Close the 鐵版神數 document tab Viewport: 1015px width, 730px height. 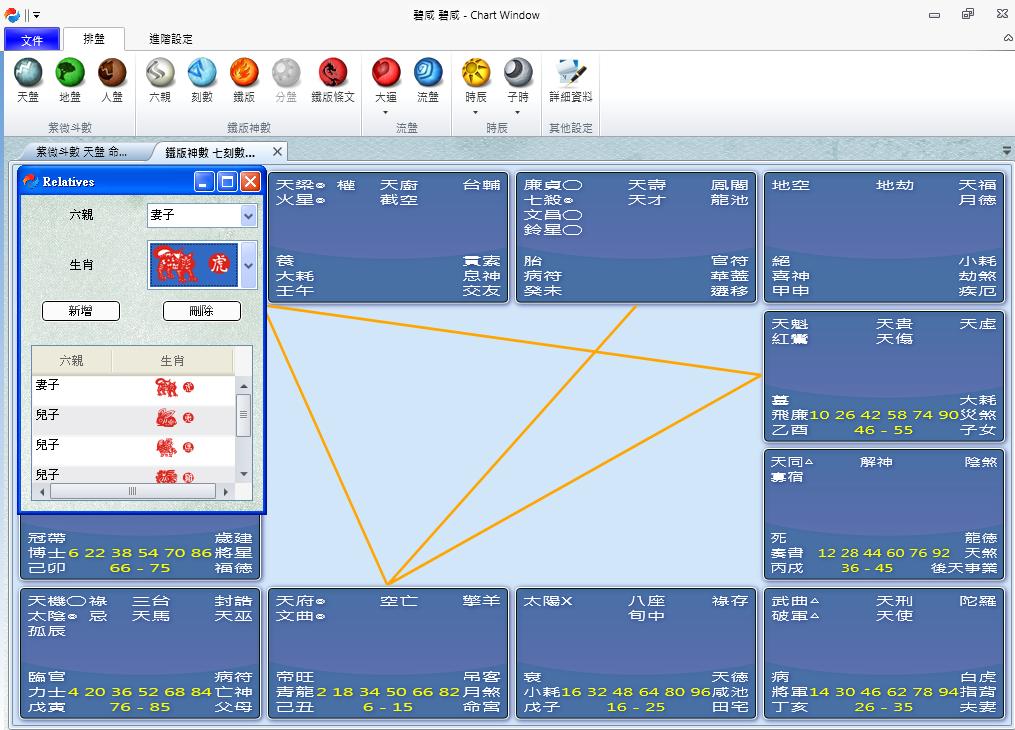click(x=278, y=152)
